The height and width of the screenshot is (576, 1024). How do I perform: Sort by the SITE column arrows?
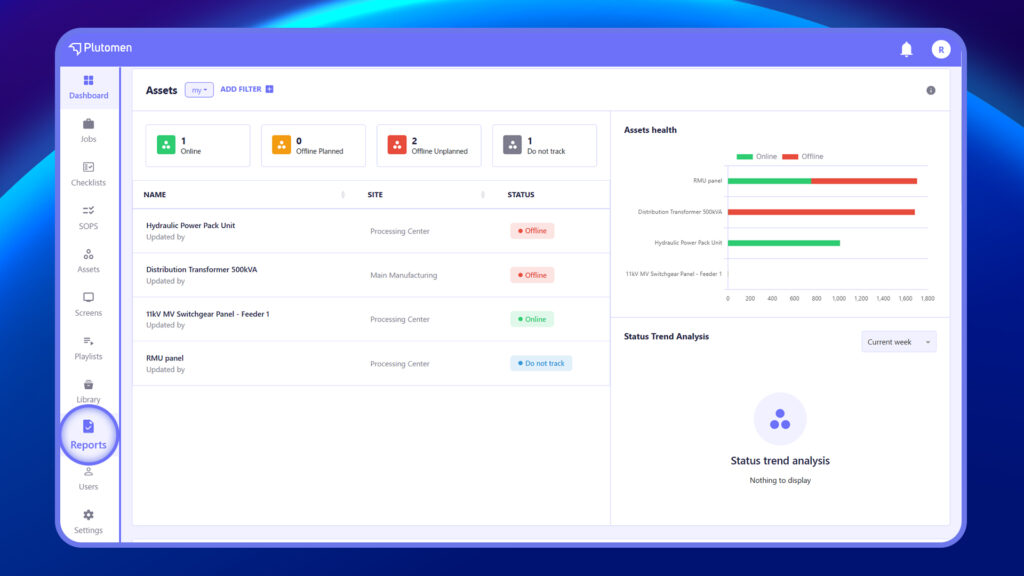(483, 195)
